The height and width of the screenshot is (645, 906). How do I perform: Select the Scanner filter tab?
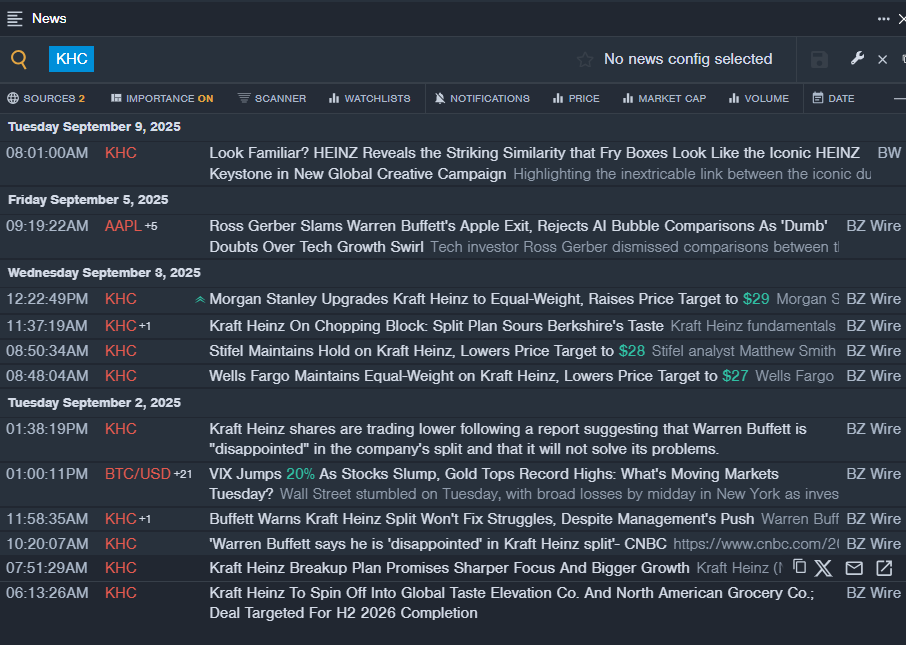[x=272, y=98]
